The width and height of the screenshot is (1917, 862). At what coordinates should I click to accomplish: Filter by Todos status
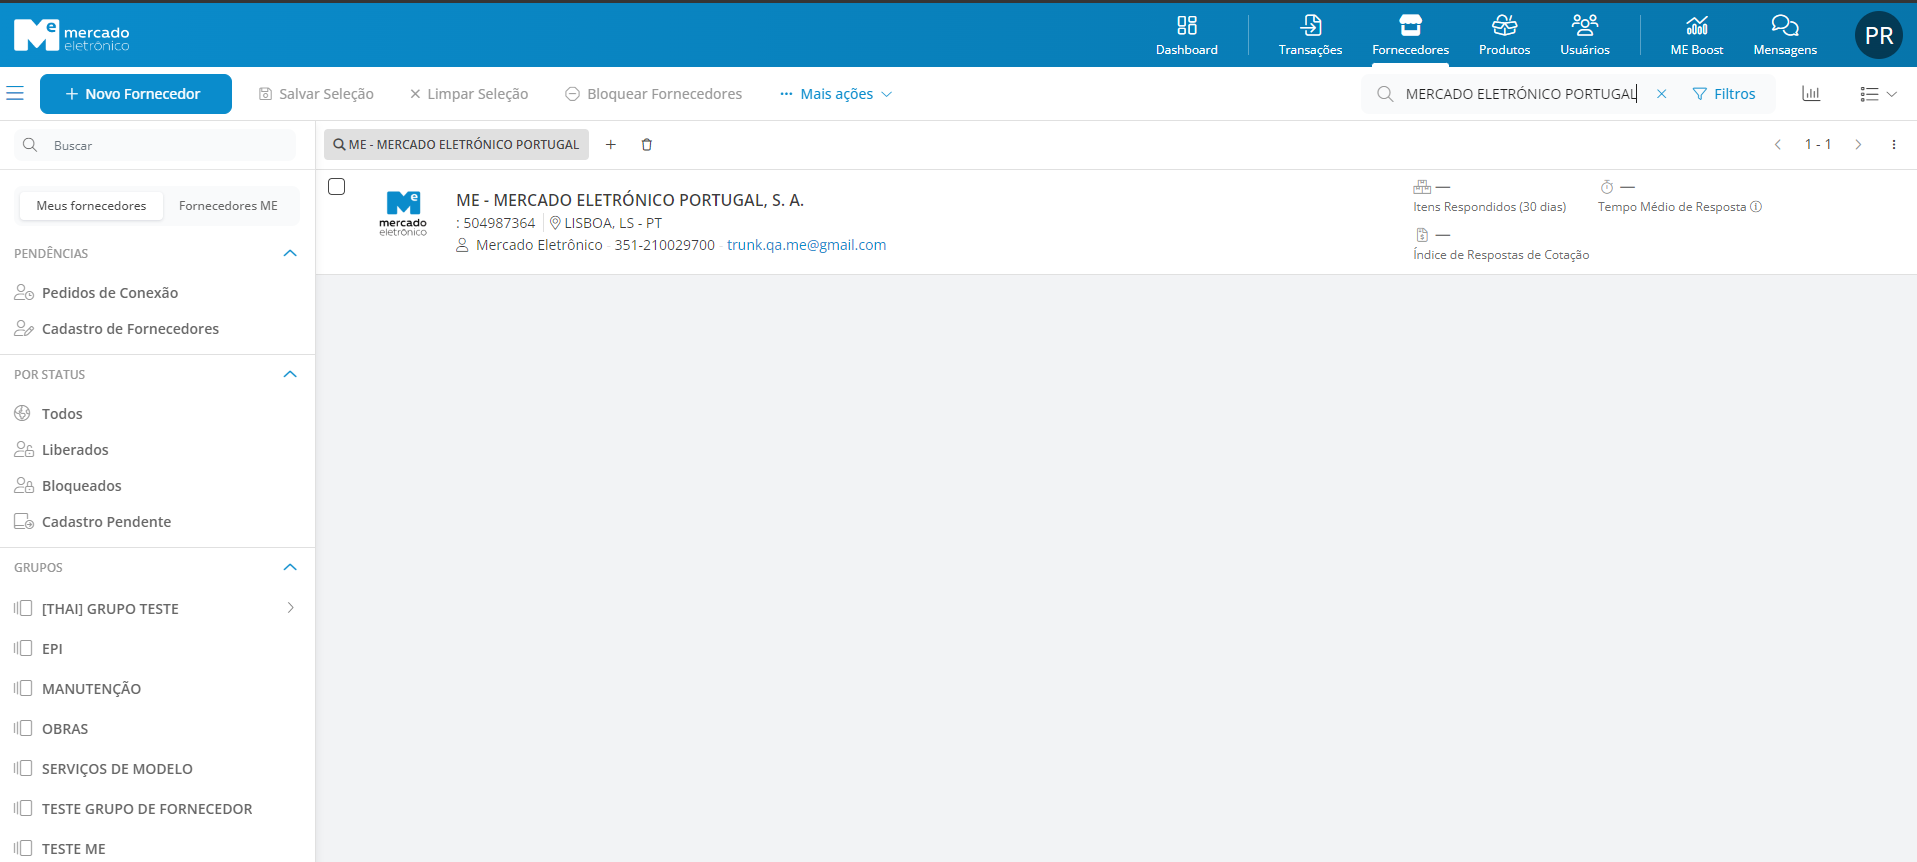point(62,414)
